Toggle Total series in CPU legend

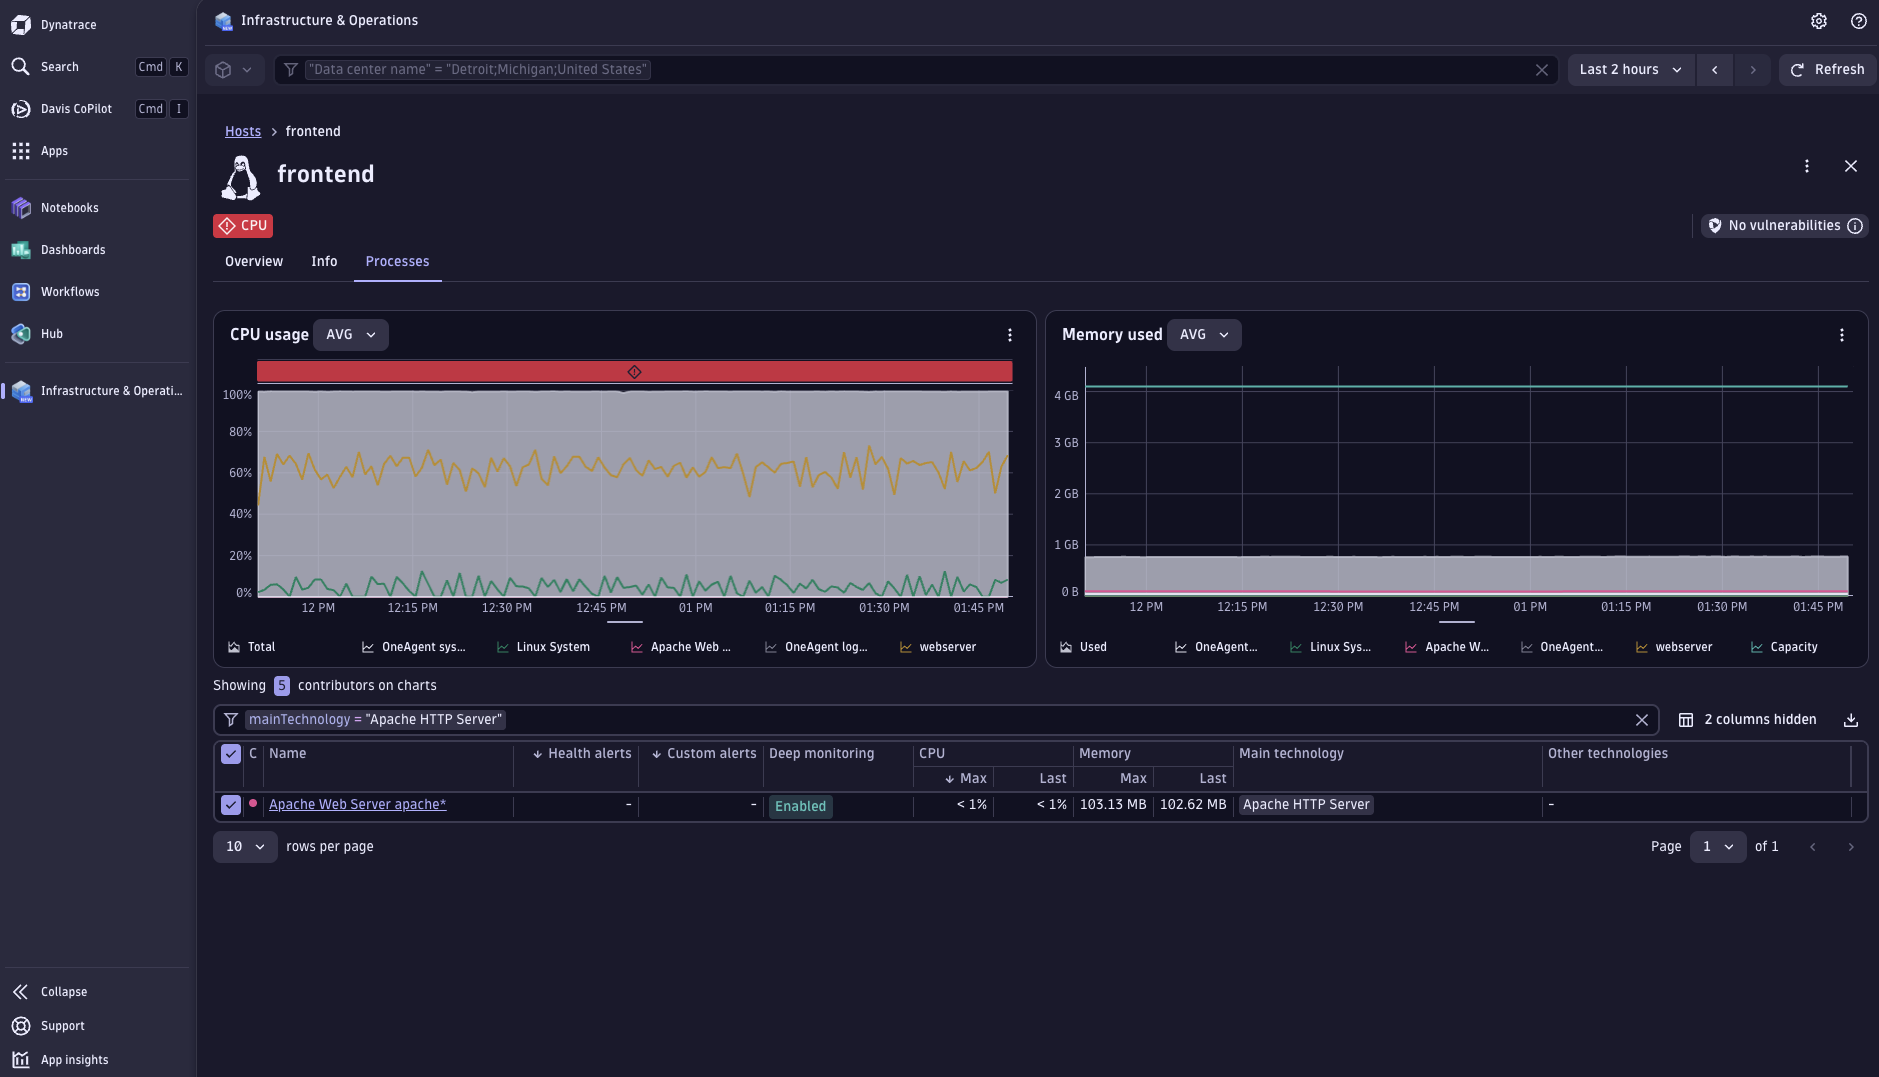pos(251,647)
